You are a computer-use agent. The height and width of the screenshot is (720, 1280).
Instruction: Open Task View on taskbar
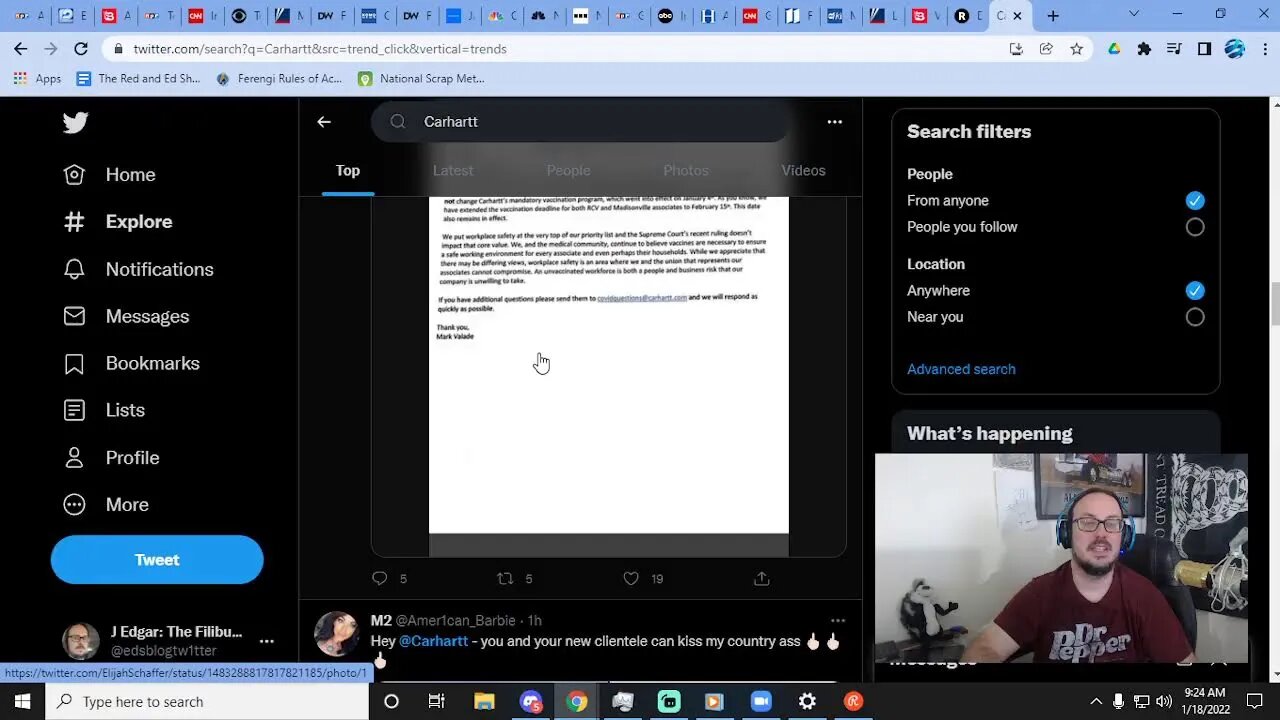point(437,701)
